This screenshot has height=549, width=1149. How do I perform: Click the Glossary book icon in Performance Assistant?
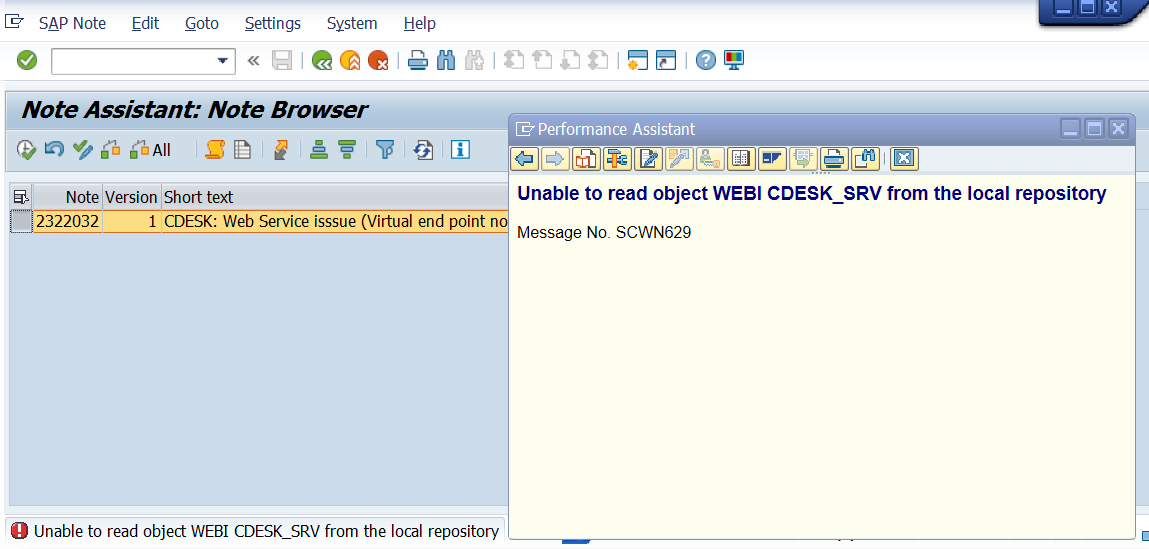(x=741, y=158)
